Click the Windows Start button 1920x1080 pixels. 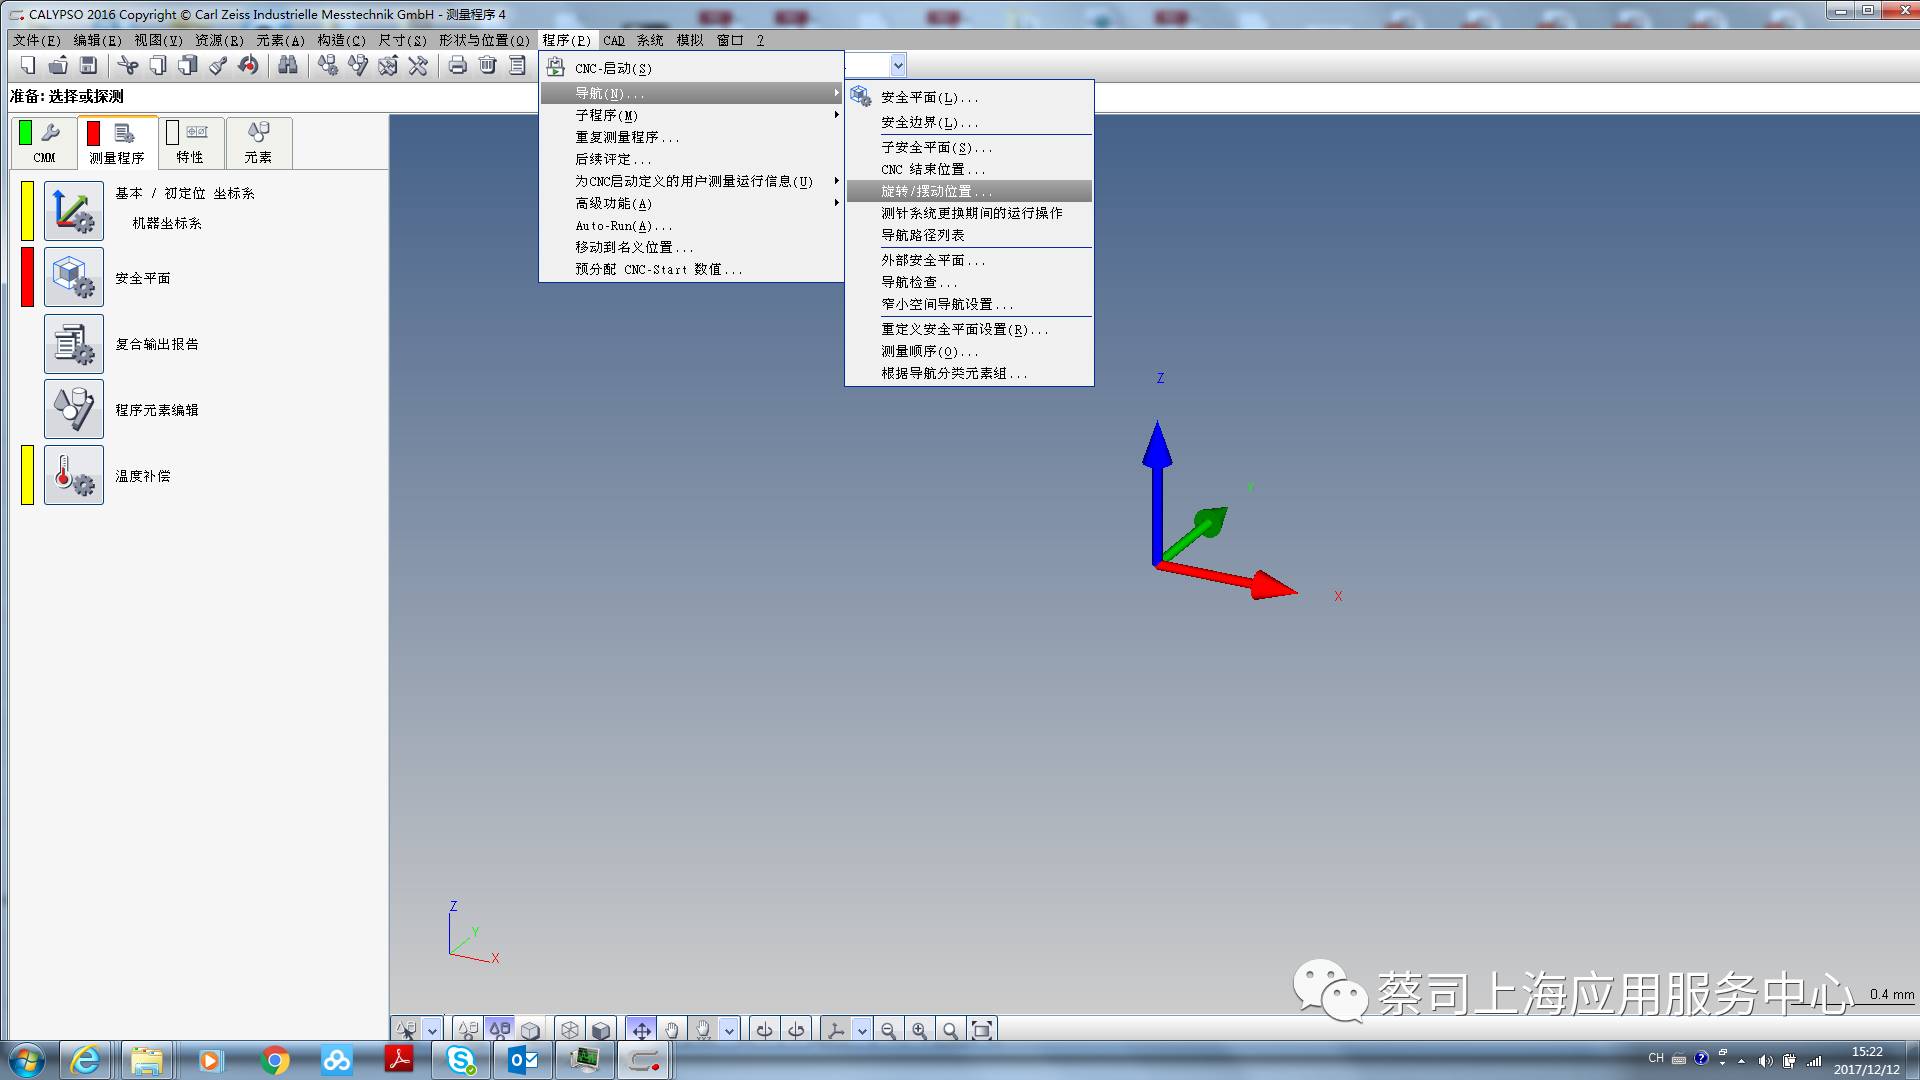coord(26,1060)
